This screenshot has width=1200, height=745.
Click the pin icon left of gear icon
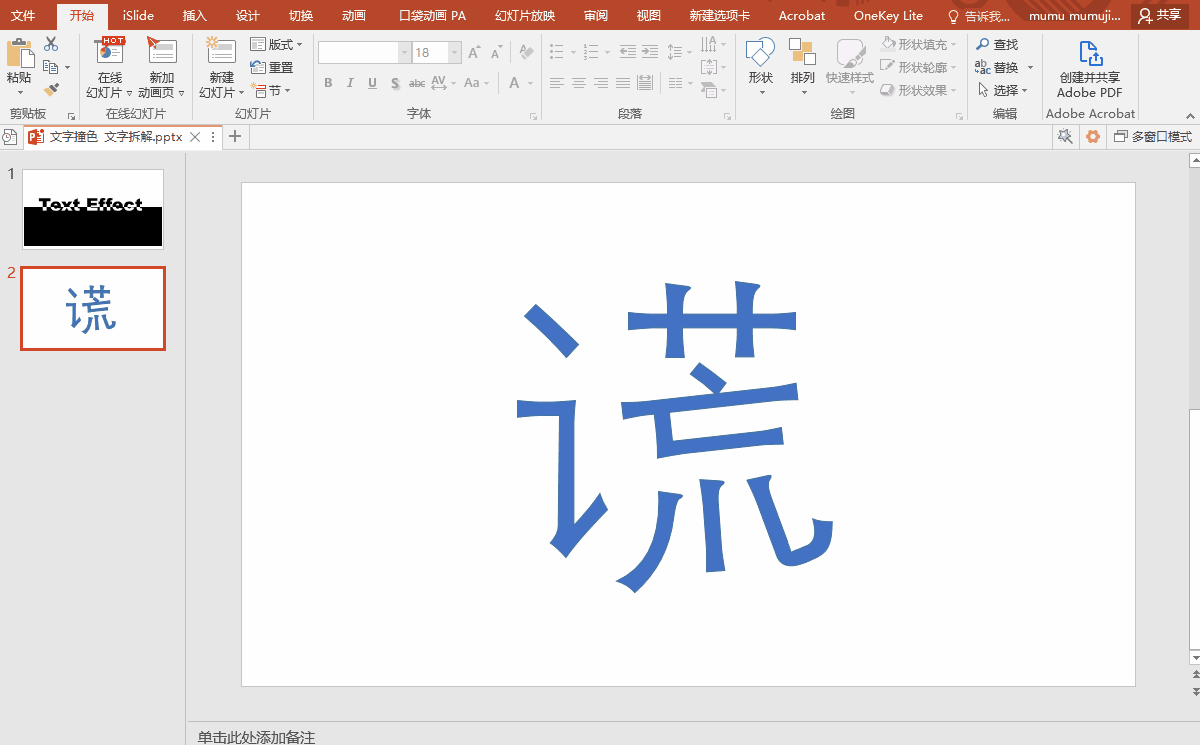[x=1065, y=136]
